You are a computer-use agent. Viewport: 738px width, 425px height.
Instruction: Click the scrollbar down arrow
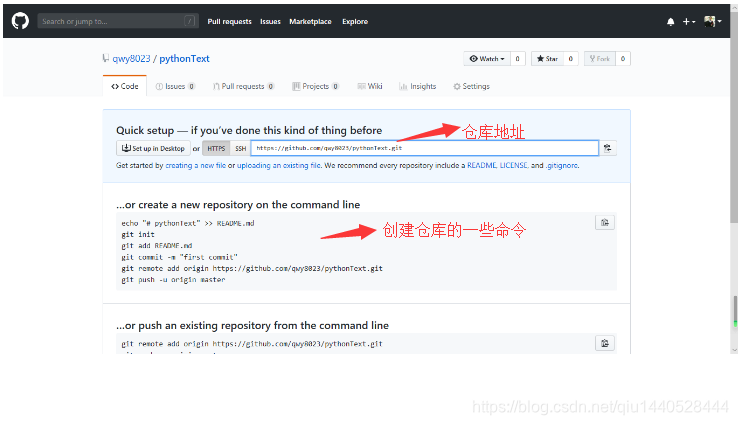coord(735,350)
